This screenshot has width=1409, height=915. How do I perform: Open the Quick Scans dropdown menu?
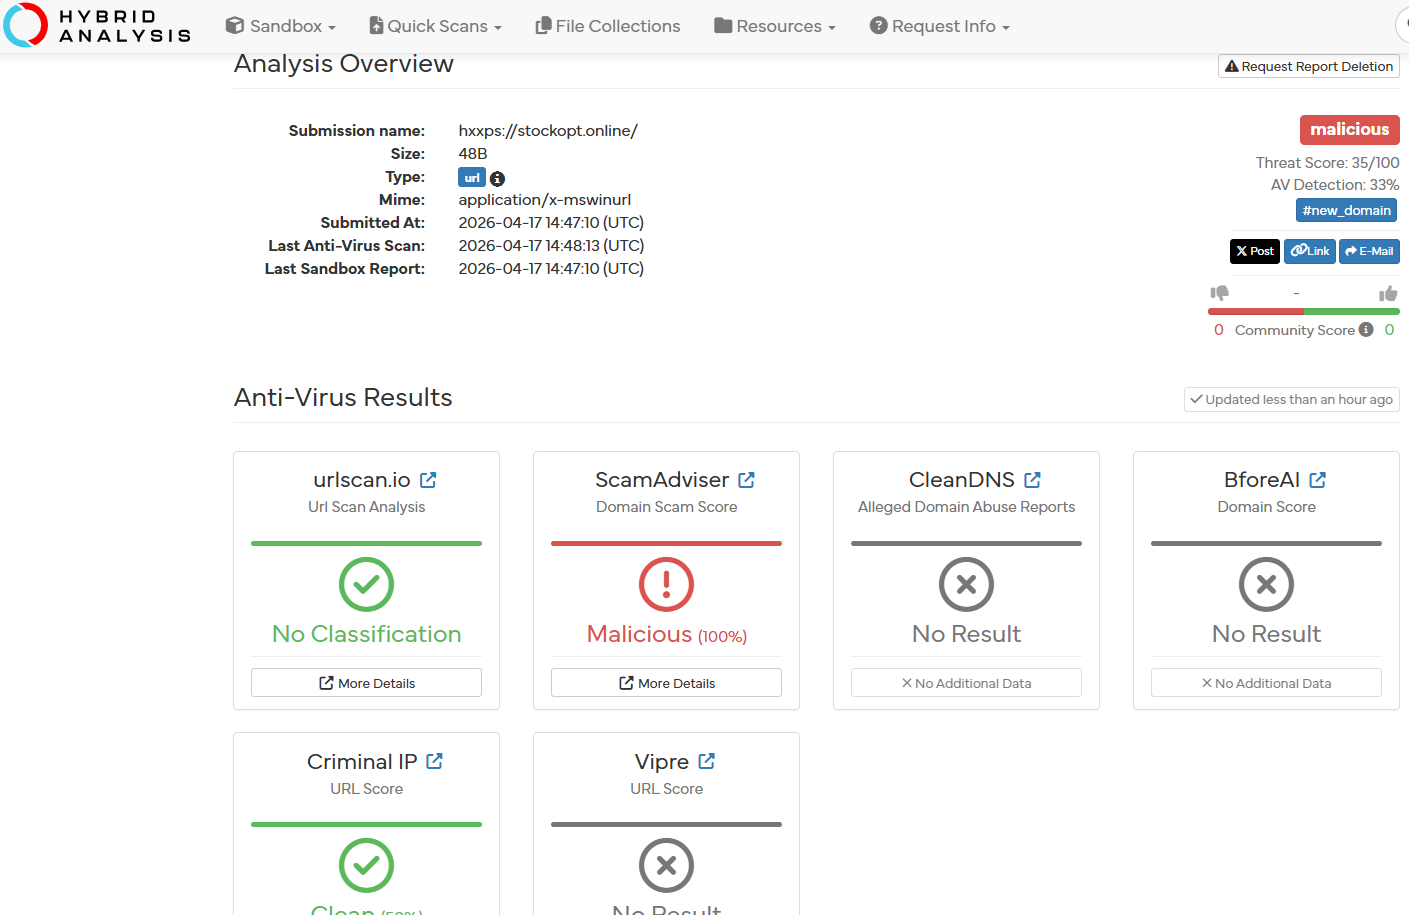pos(435,26)
